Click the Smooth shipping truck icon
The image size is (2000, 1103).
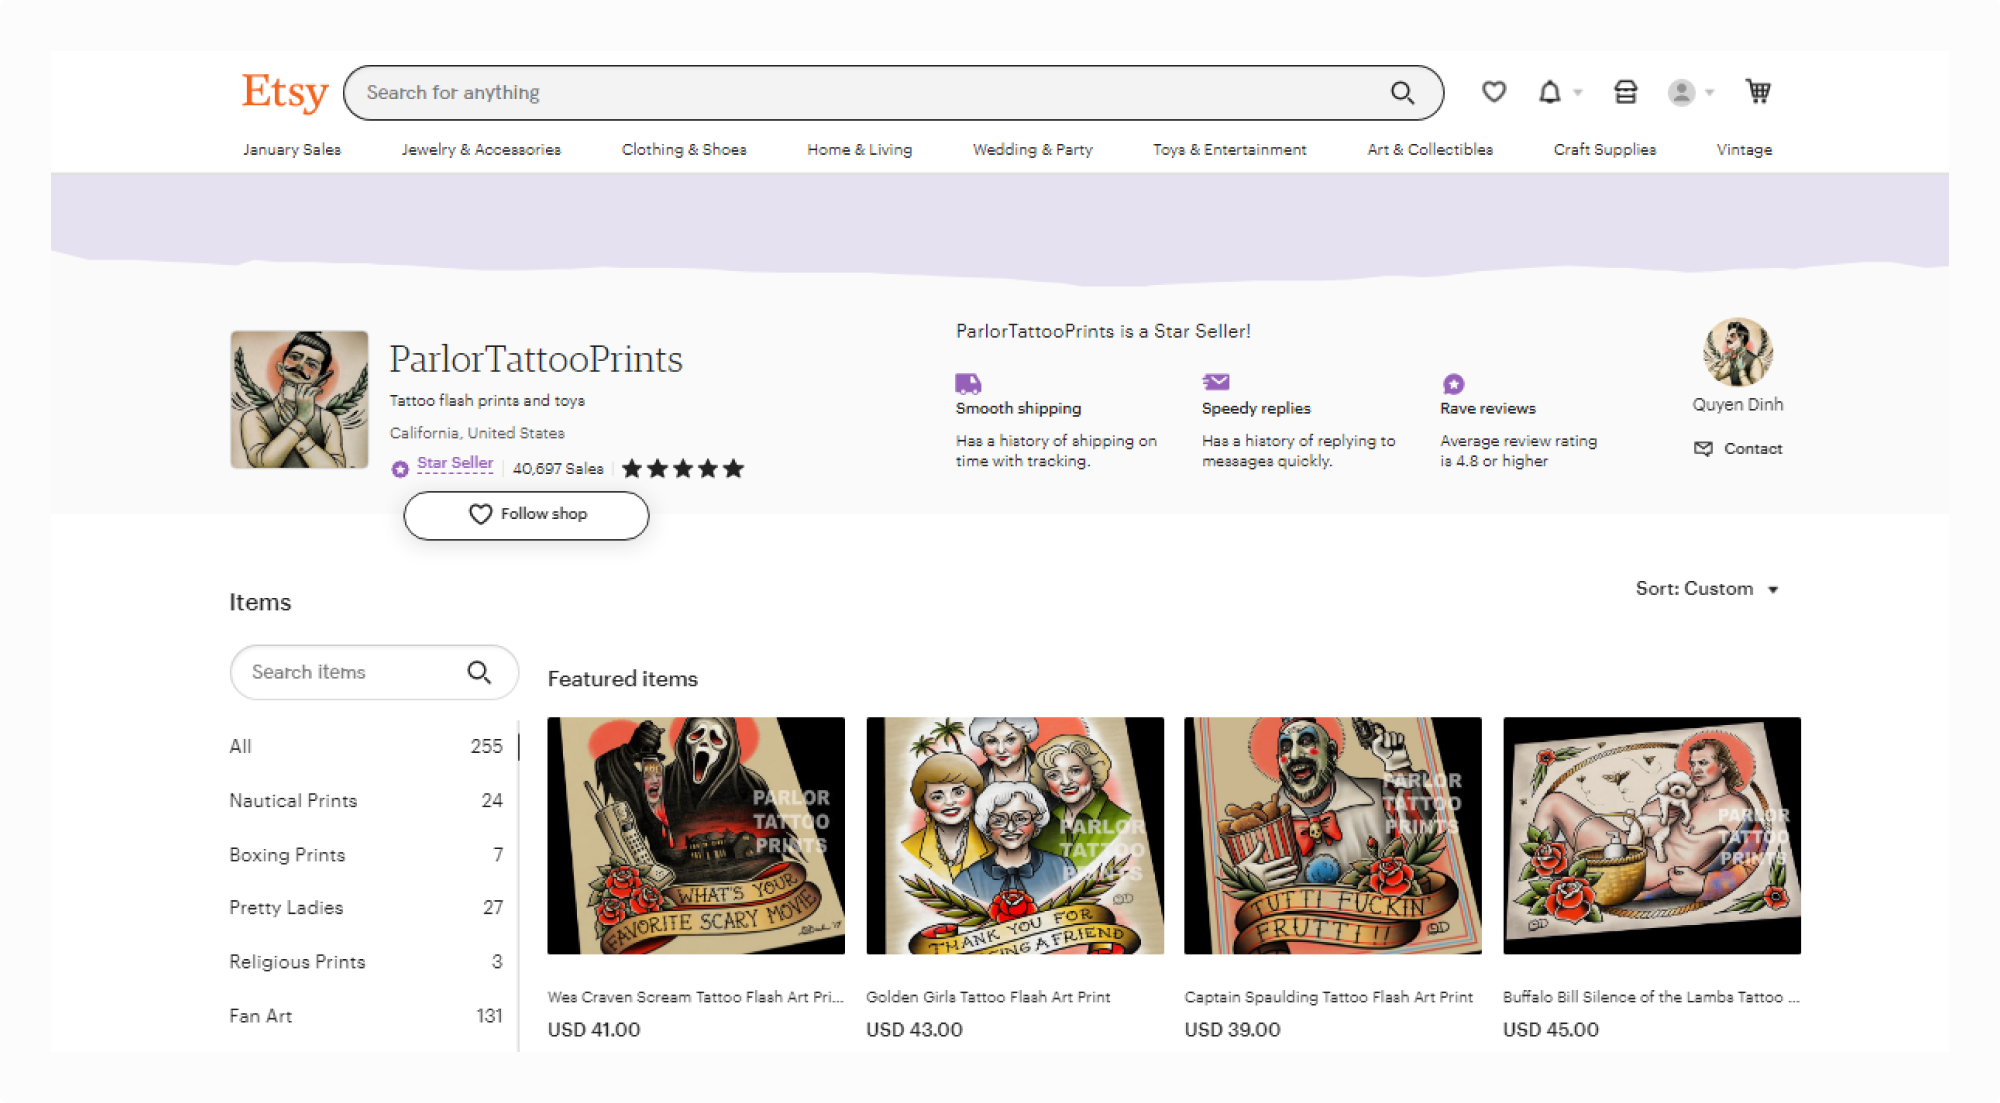968,383
